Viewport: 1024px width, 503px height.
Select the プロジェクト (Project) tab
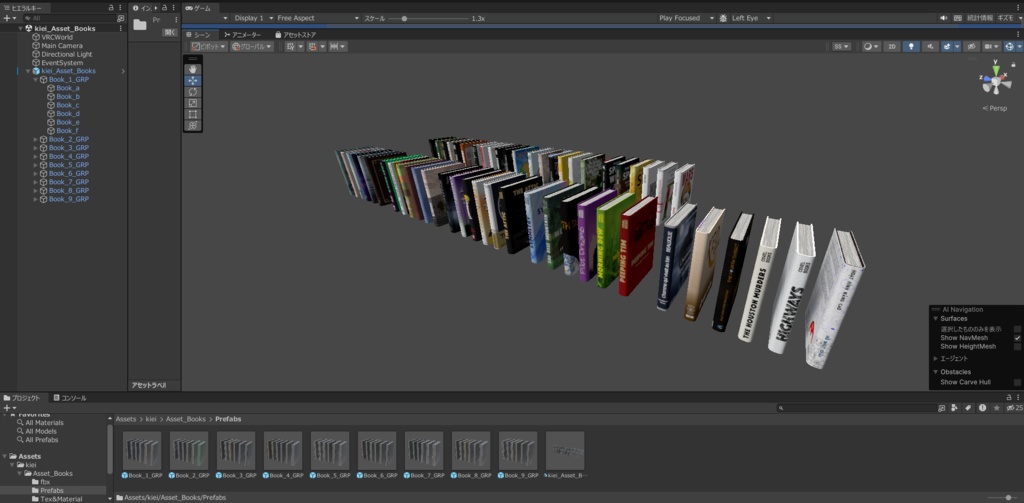coord(22,398)
